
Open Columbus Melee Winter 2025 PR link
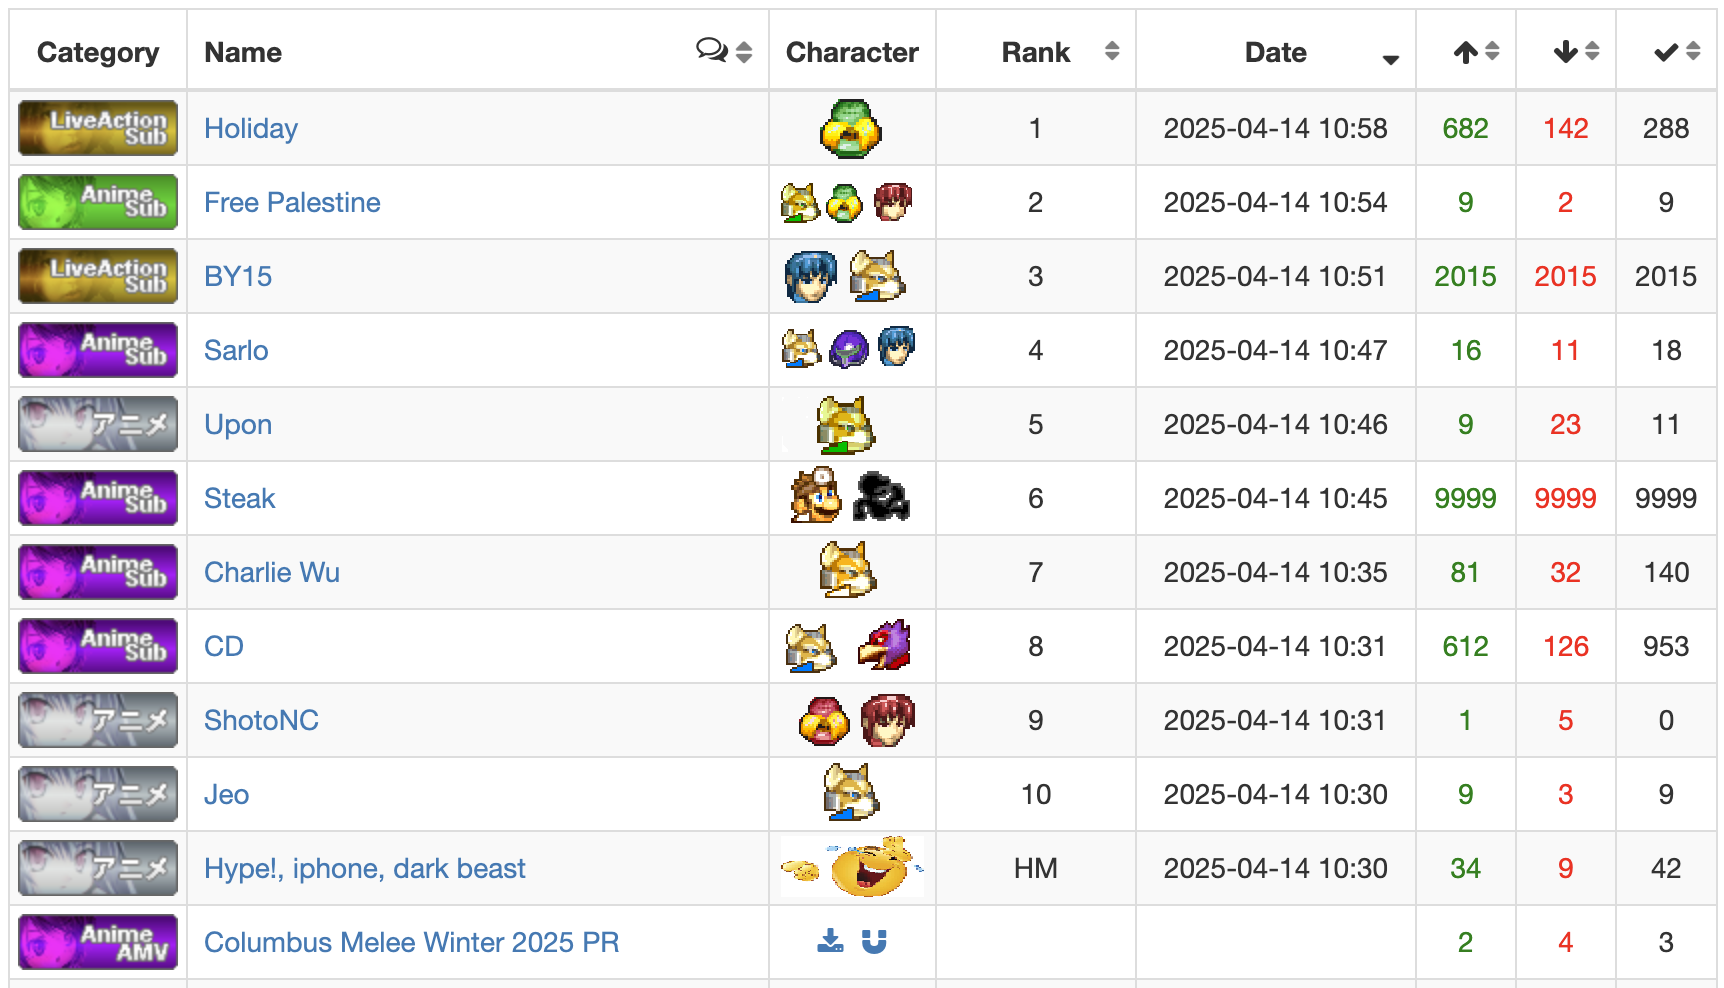pos(411,942)
